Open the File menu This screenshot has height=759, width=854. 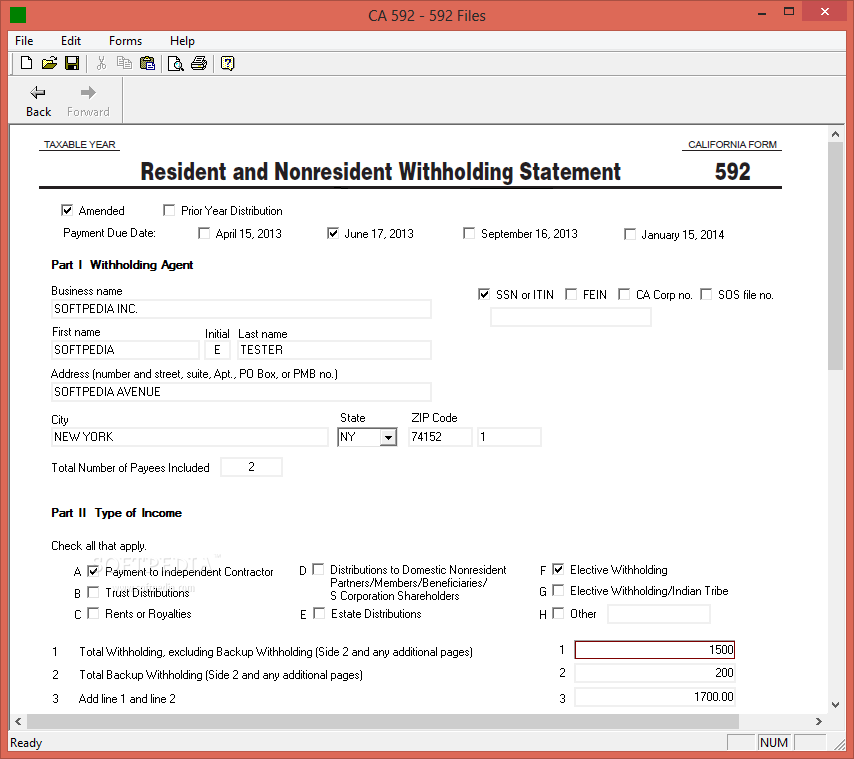click(x=24, y=41)
